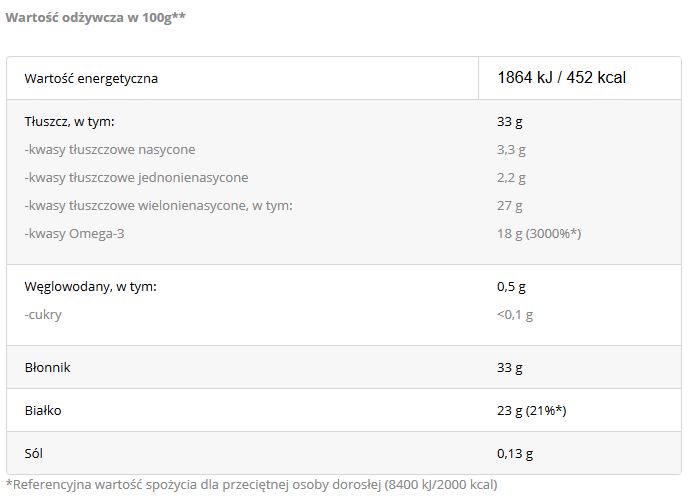Screen dimensions: 693x500
Task: Click the 18 g (3000%*) value
Action: point(539,233)
